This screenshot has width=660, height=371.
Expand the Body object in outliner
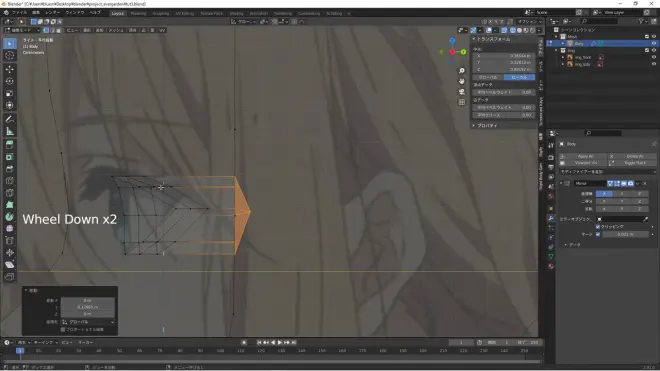click(x=563, y=43)
